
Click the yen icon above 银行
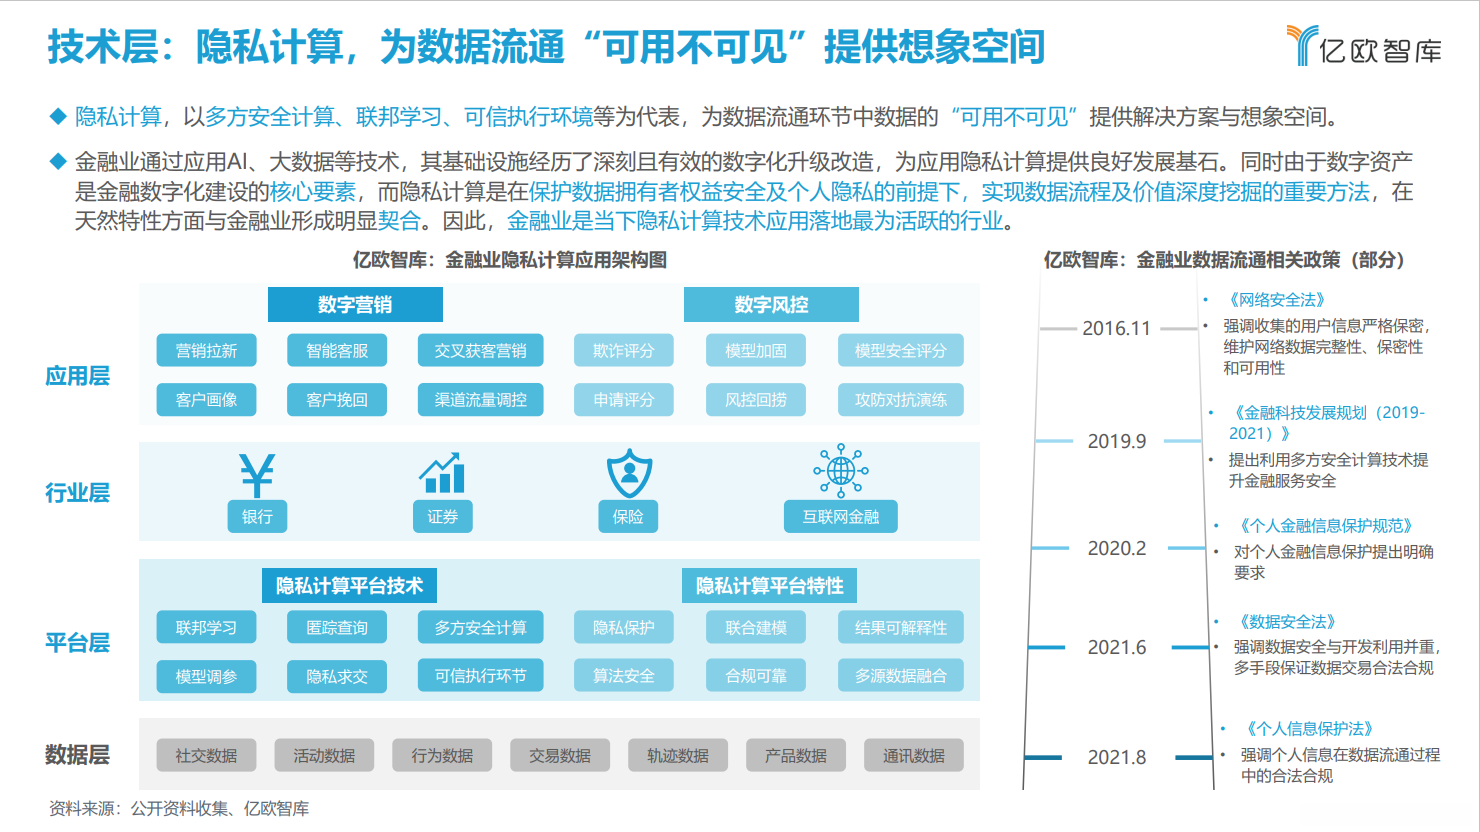click(257, 475)
